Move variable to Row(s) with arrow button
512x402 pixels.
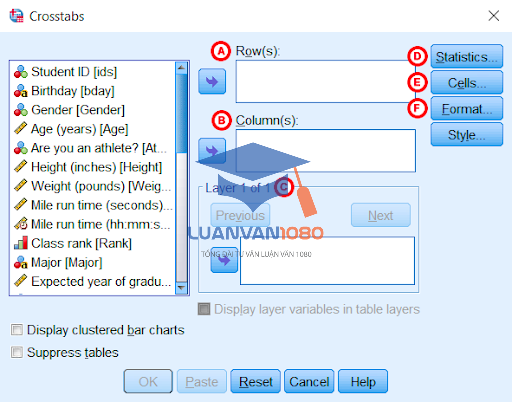212,81
